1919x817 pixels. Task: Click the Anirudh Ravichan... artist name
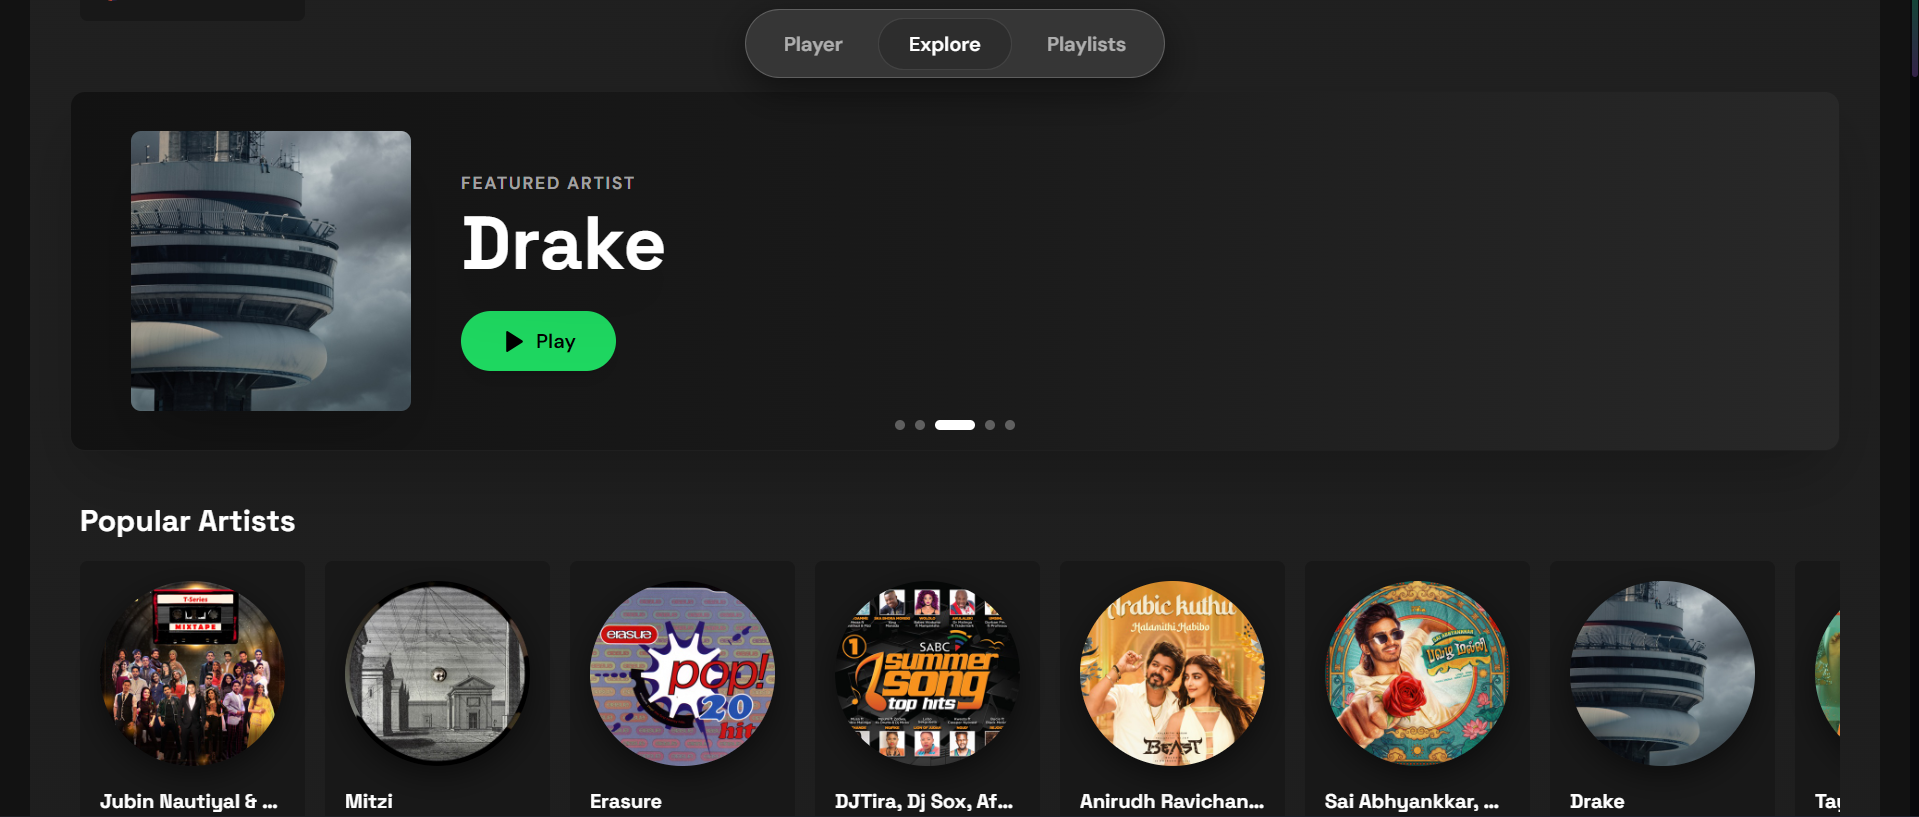point(1172,801)
